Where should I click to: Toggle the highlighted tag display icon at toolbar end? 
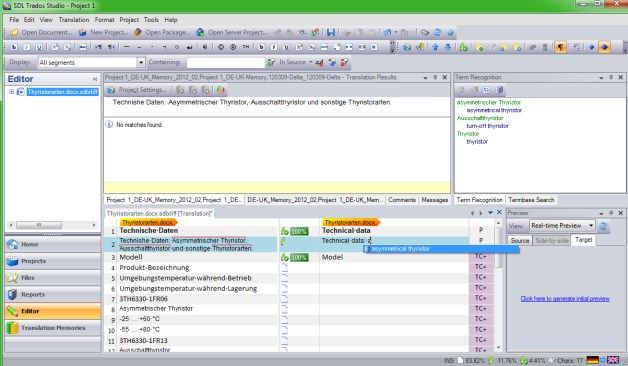click(604, 47)
